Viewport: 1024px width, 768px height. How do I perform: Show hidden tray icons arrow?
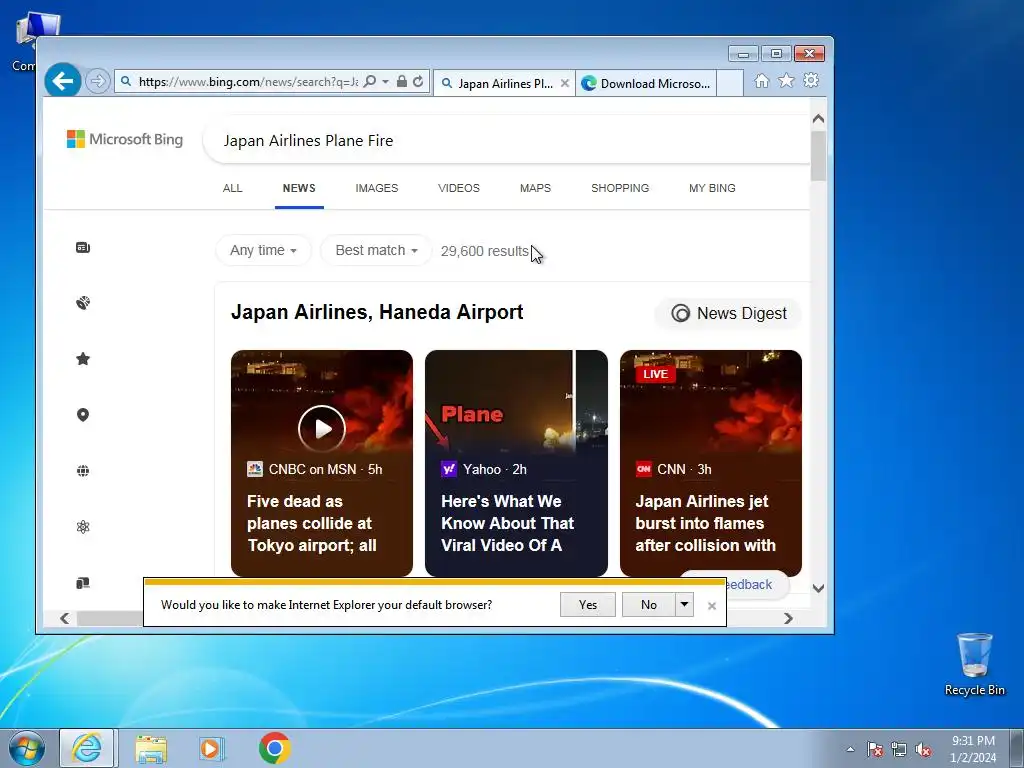[850, 749]
